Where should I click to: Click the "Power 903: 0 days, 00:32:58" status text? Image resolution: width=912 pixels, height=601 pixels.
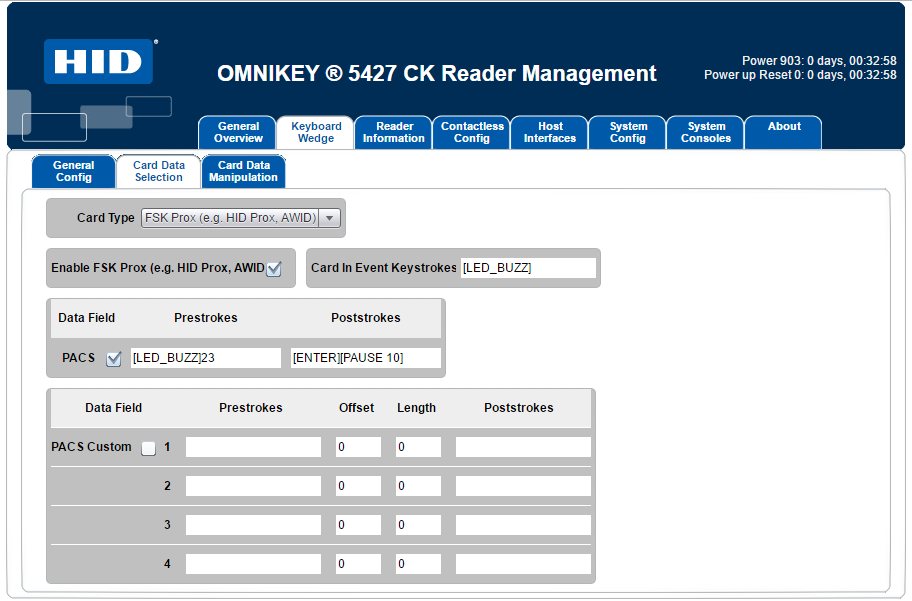click(819, 61)
